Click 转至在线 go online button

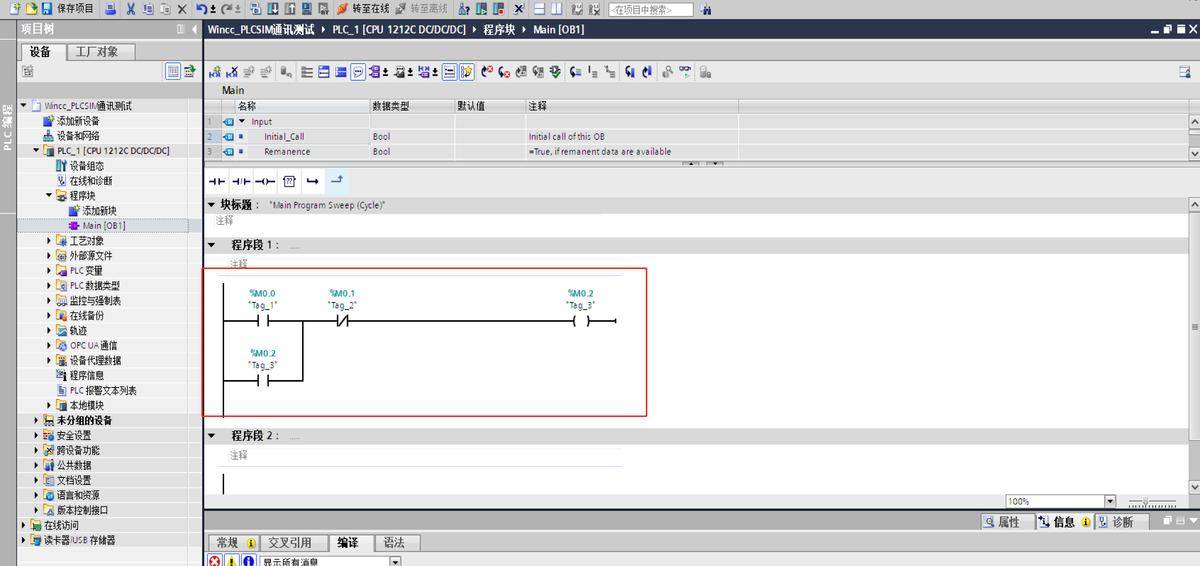pyautogui.click(x=363, y=9)
